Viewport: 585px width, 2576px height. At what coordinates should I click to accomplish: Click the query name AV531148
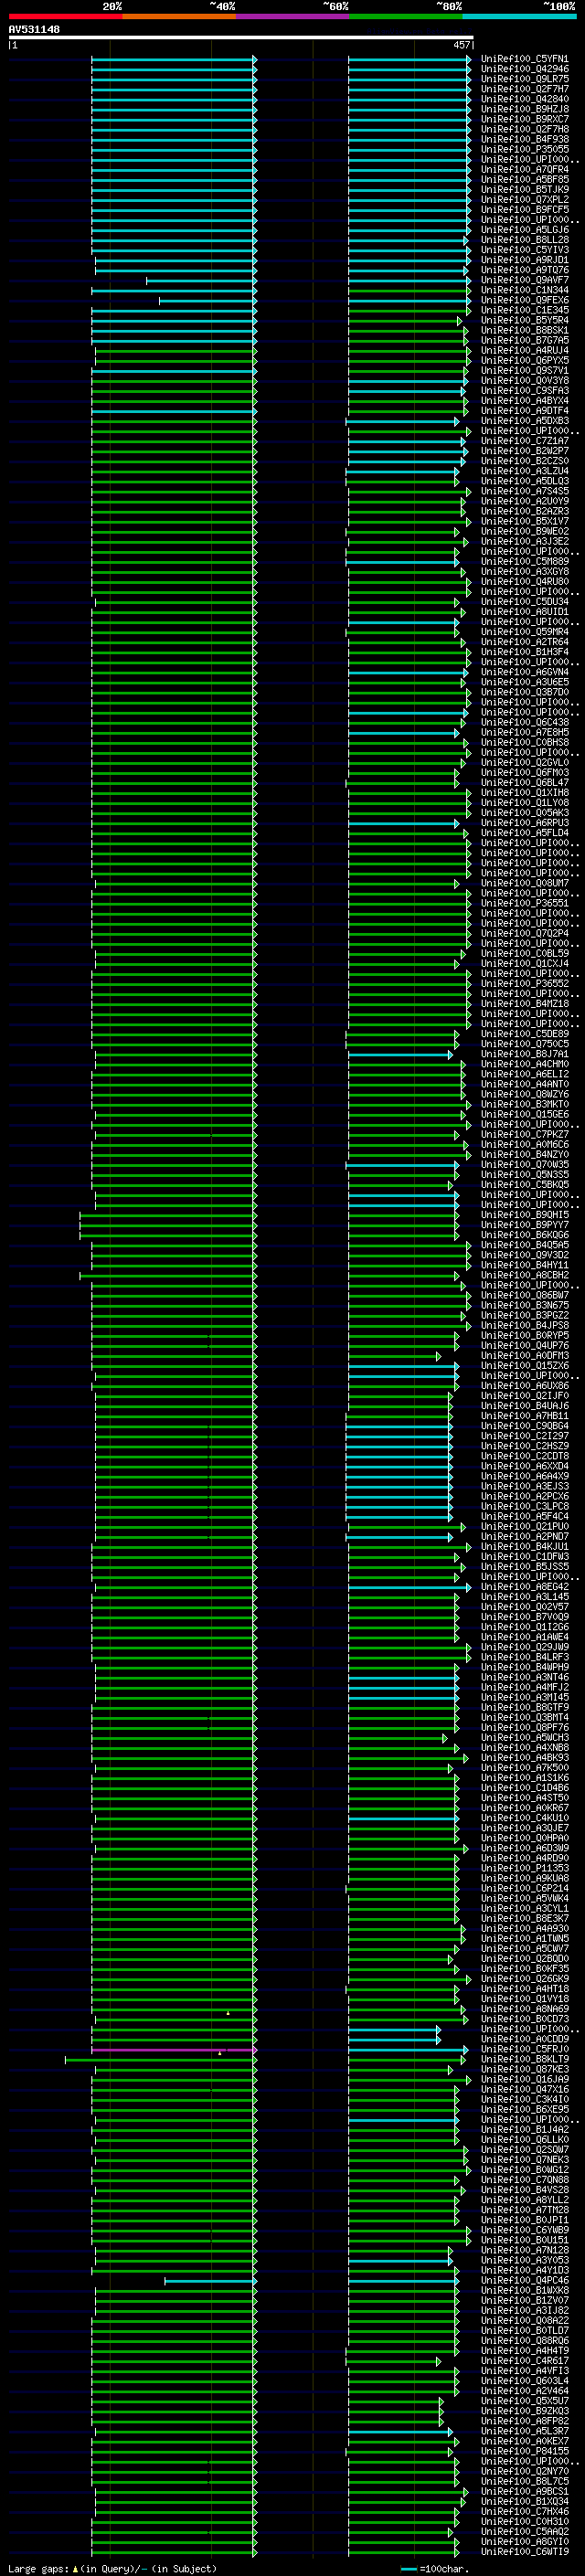[34, 29]
